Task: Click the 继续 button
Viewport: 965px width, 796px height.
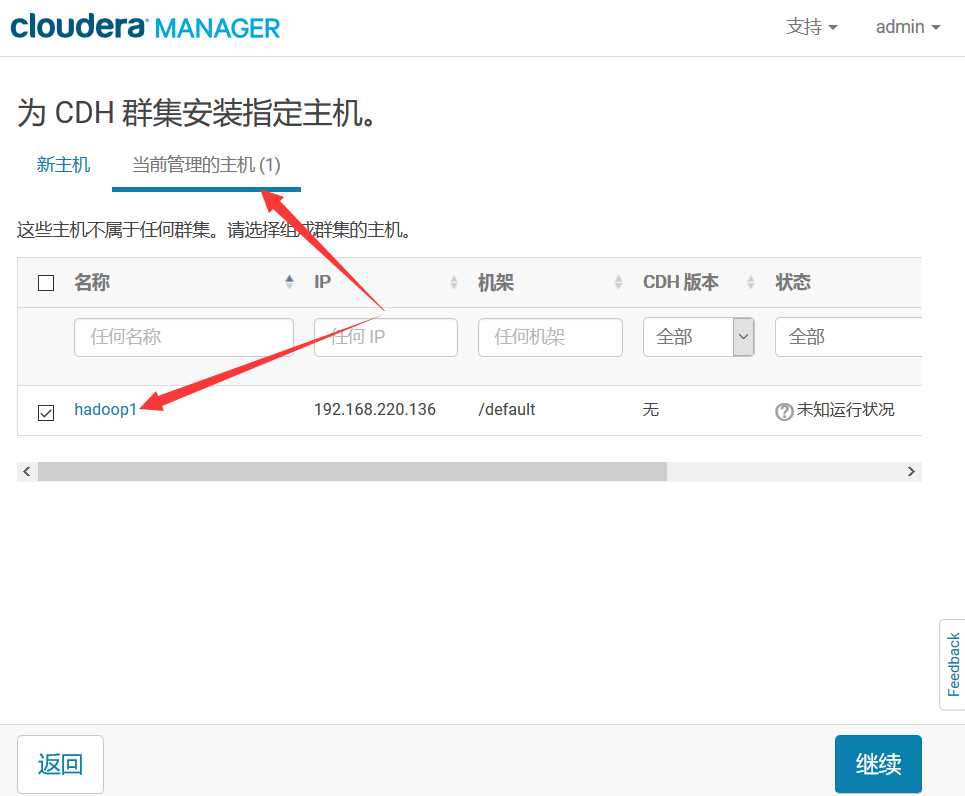Action: (878, 764)
